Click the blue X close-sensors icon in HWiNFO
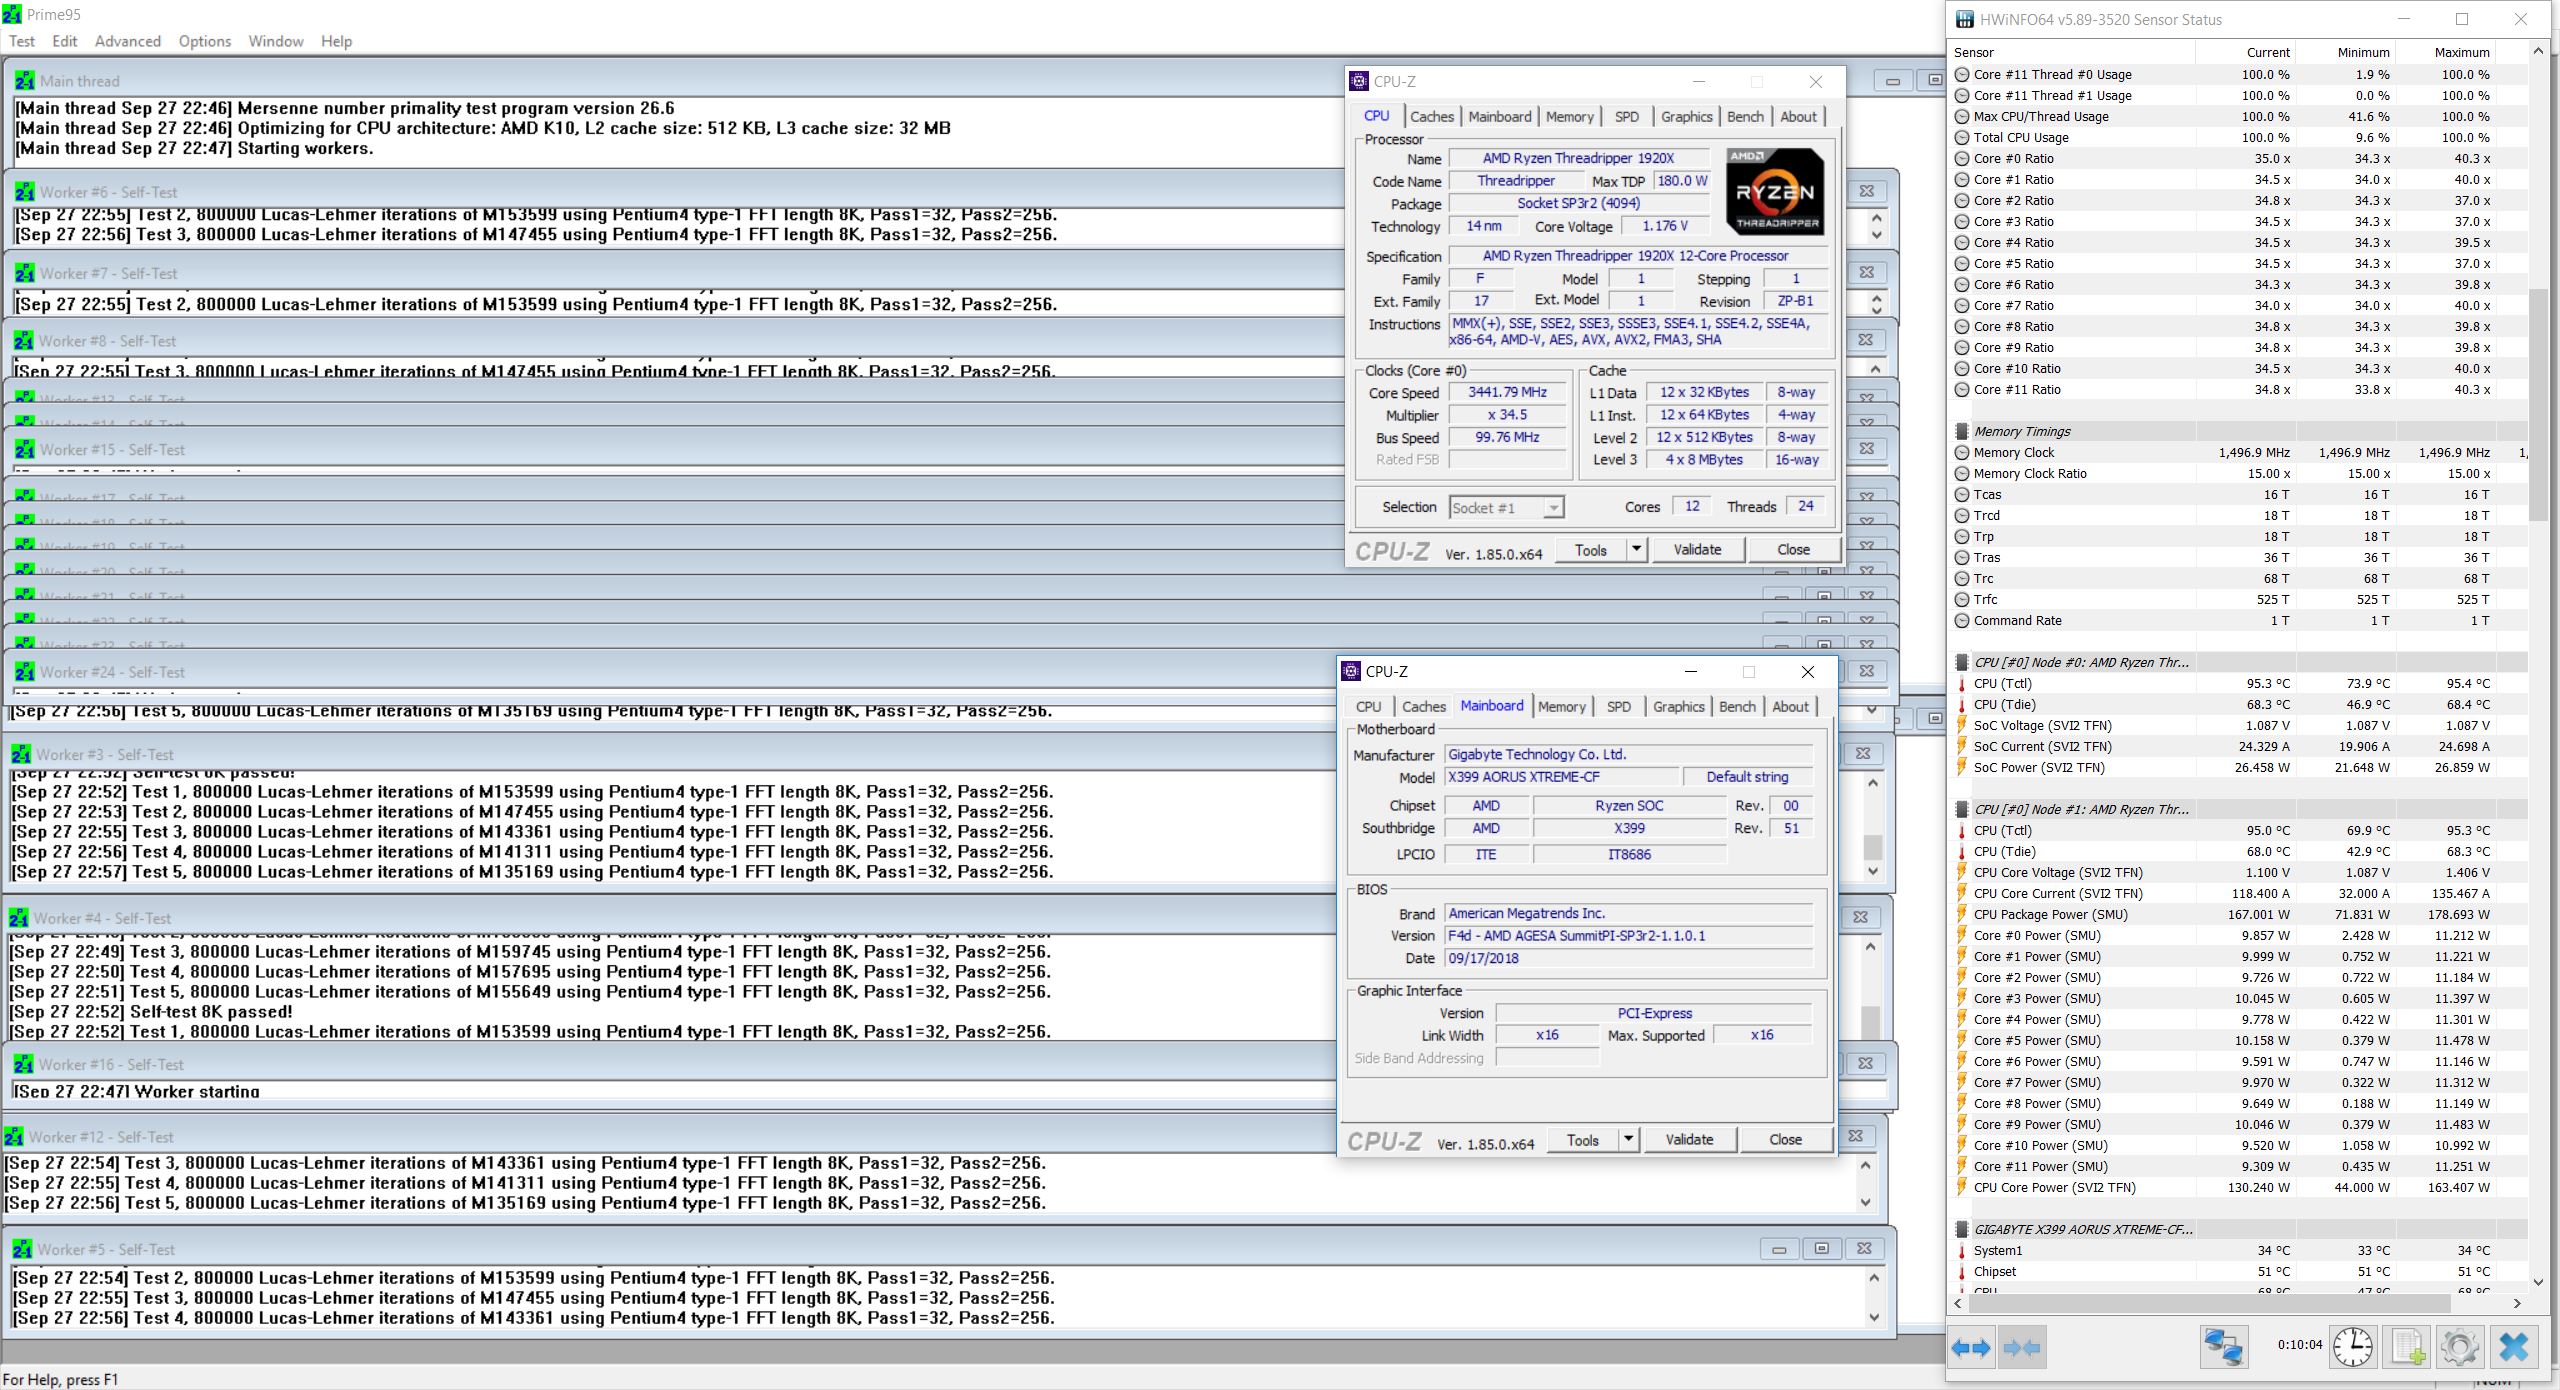 tap(2514, 1347)
